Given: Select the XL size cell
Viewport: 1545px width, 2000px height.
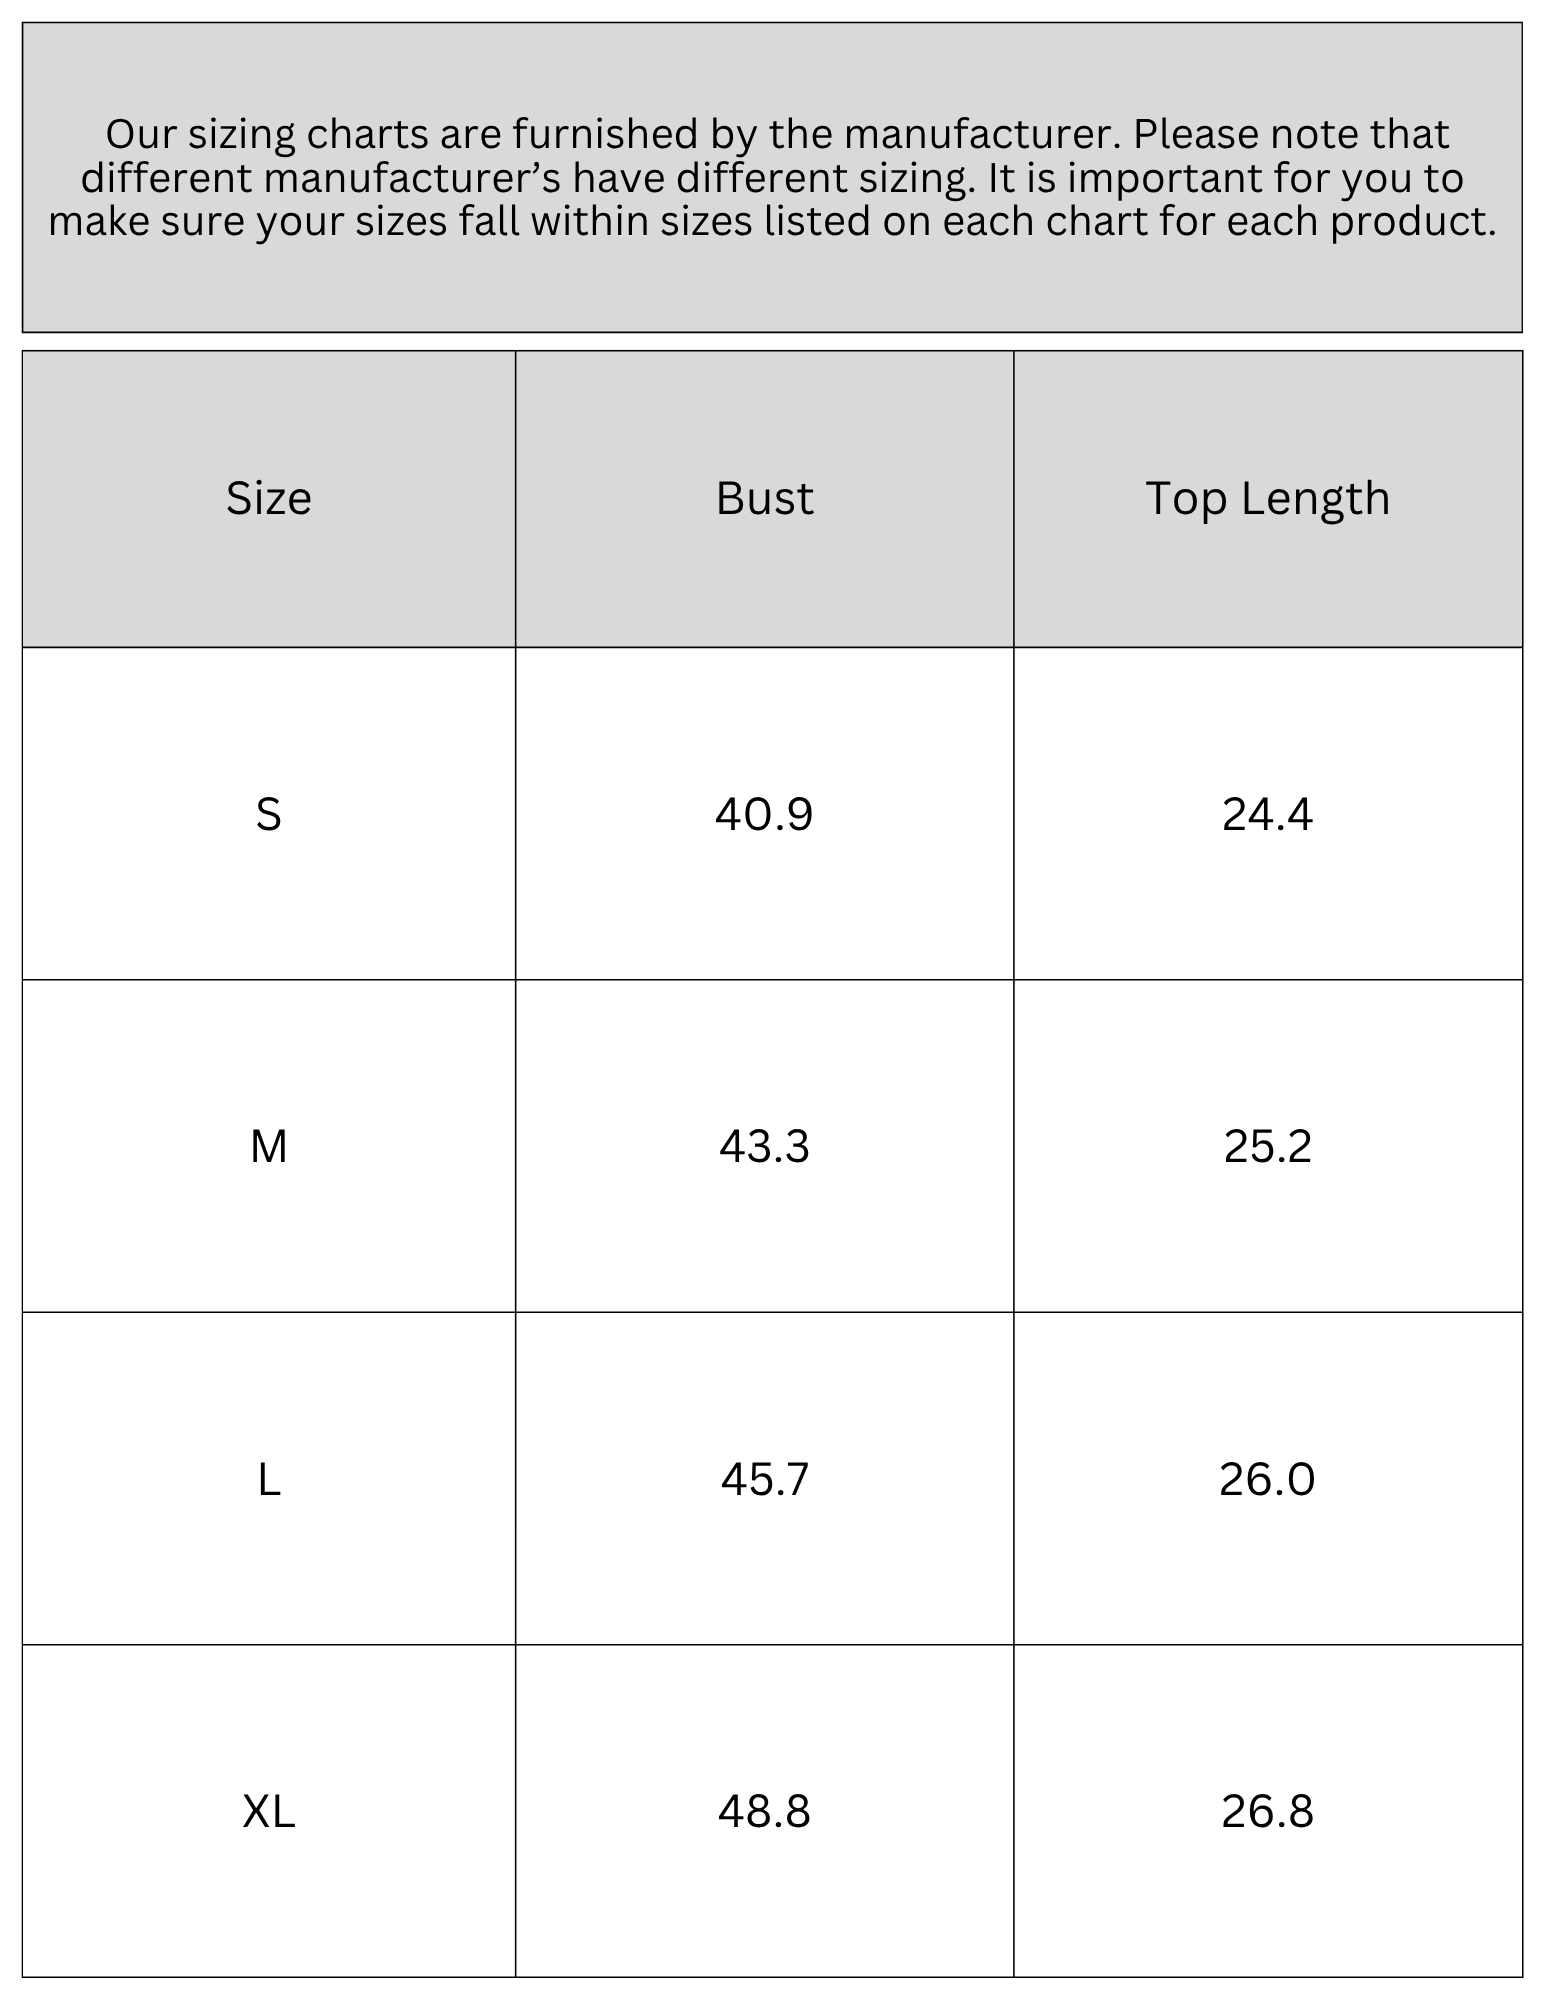Looking at the screenshot, I should tap(268, 1811).
